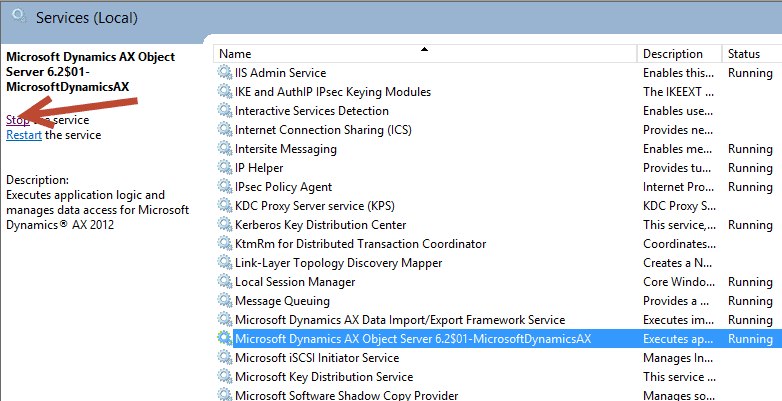This screenshot has height=401, width=782.
Task: Click gear icon of the highlighted AX Object Server row
Action: coord(224,338)
